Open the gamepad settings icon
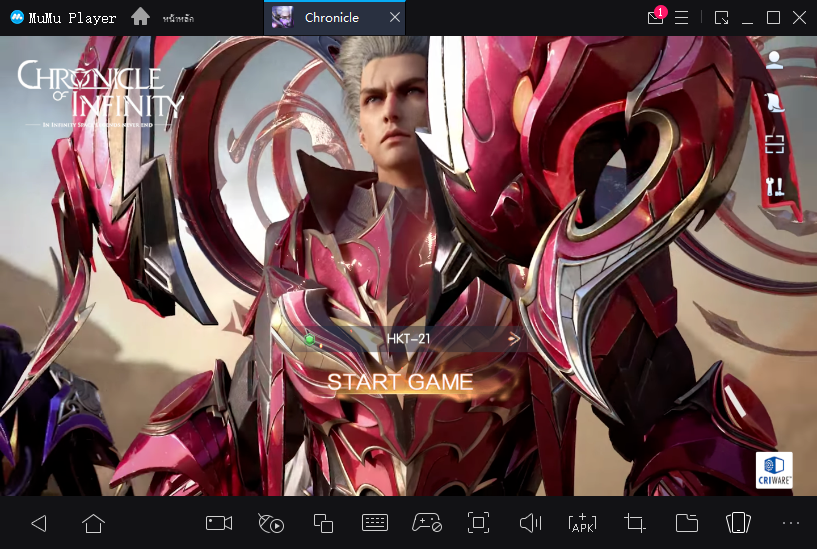This screenshot has width=817, height=549. click(427, 523)
